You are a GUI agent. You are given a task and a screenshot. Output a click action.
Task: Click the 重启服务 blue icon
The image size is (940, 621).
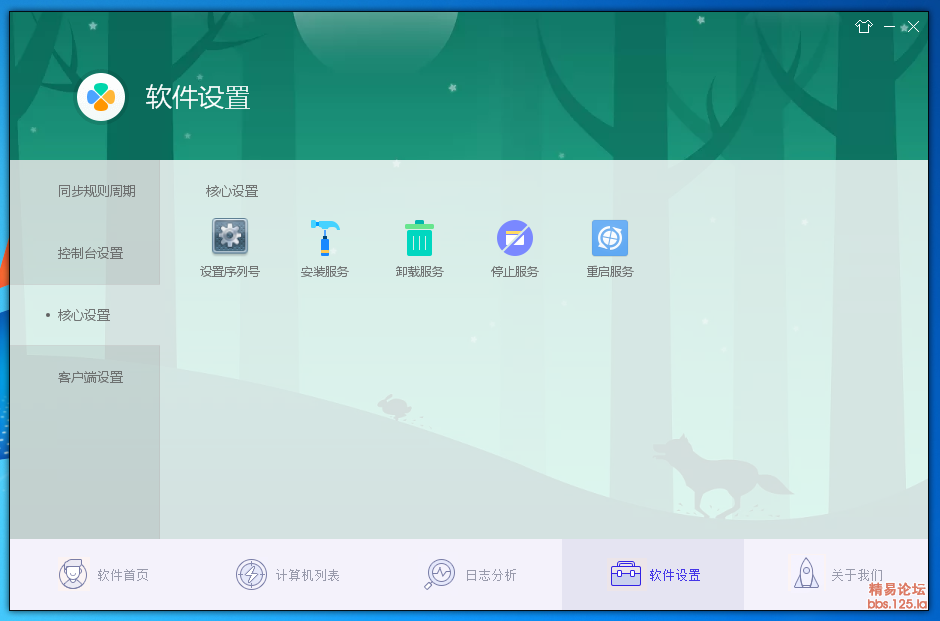coord(610,238)
